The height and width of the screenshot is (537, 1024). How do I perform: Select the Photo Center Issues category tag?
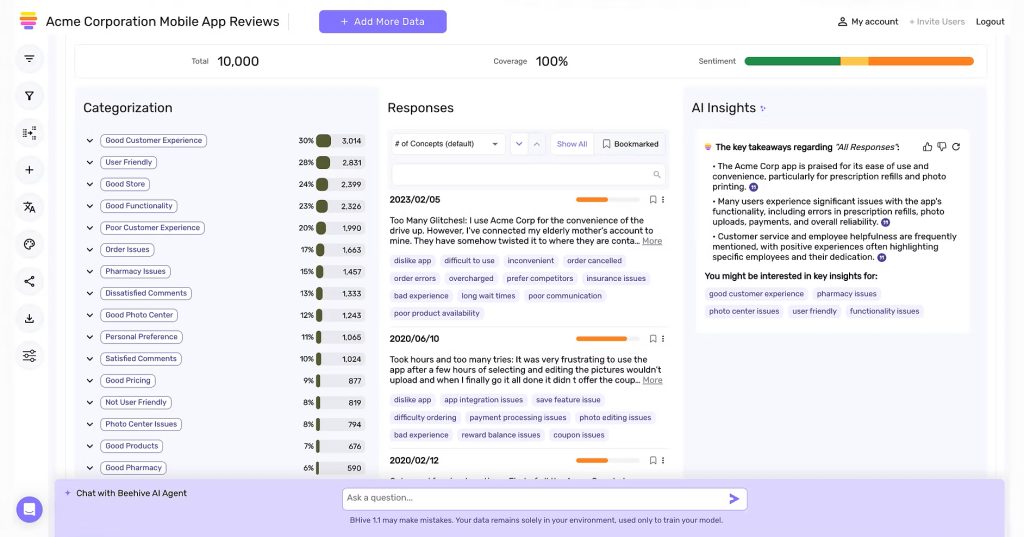(x=141, y=425)
